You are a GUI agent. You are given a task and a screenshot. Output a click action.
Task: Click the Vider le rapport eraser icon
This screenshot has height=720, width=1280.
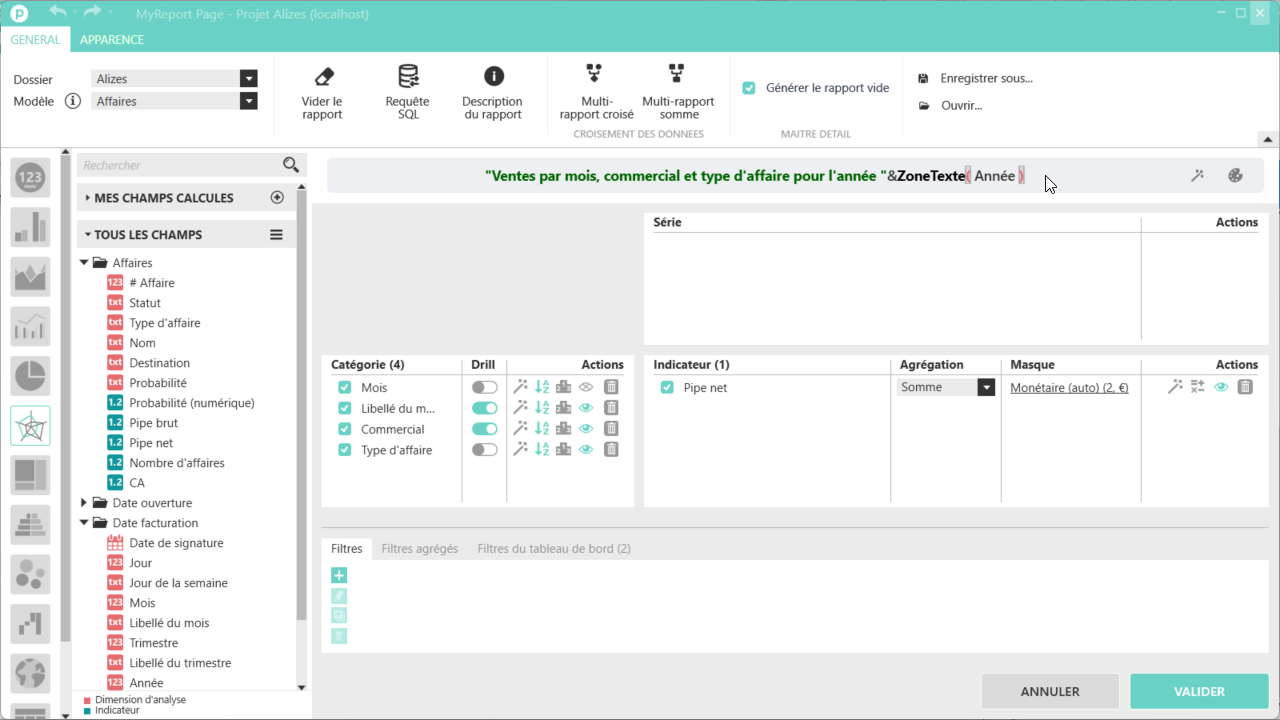click(x=323, y=77)
